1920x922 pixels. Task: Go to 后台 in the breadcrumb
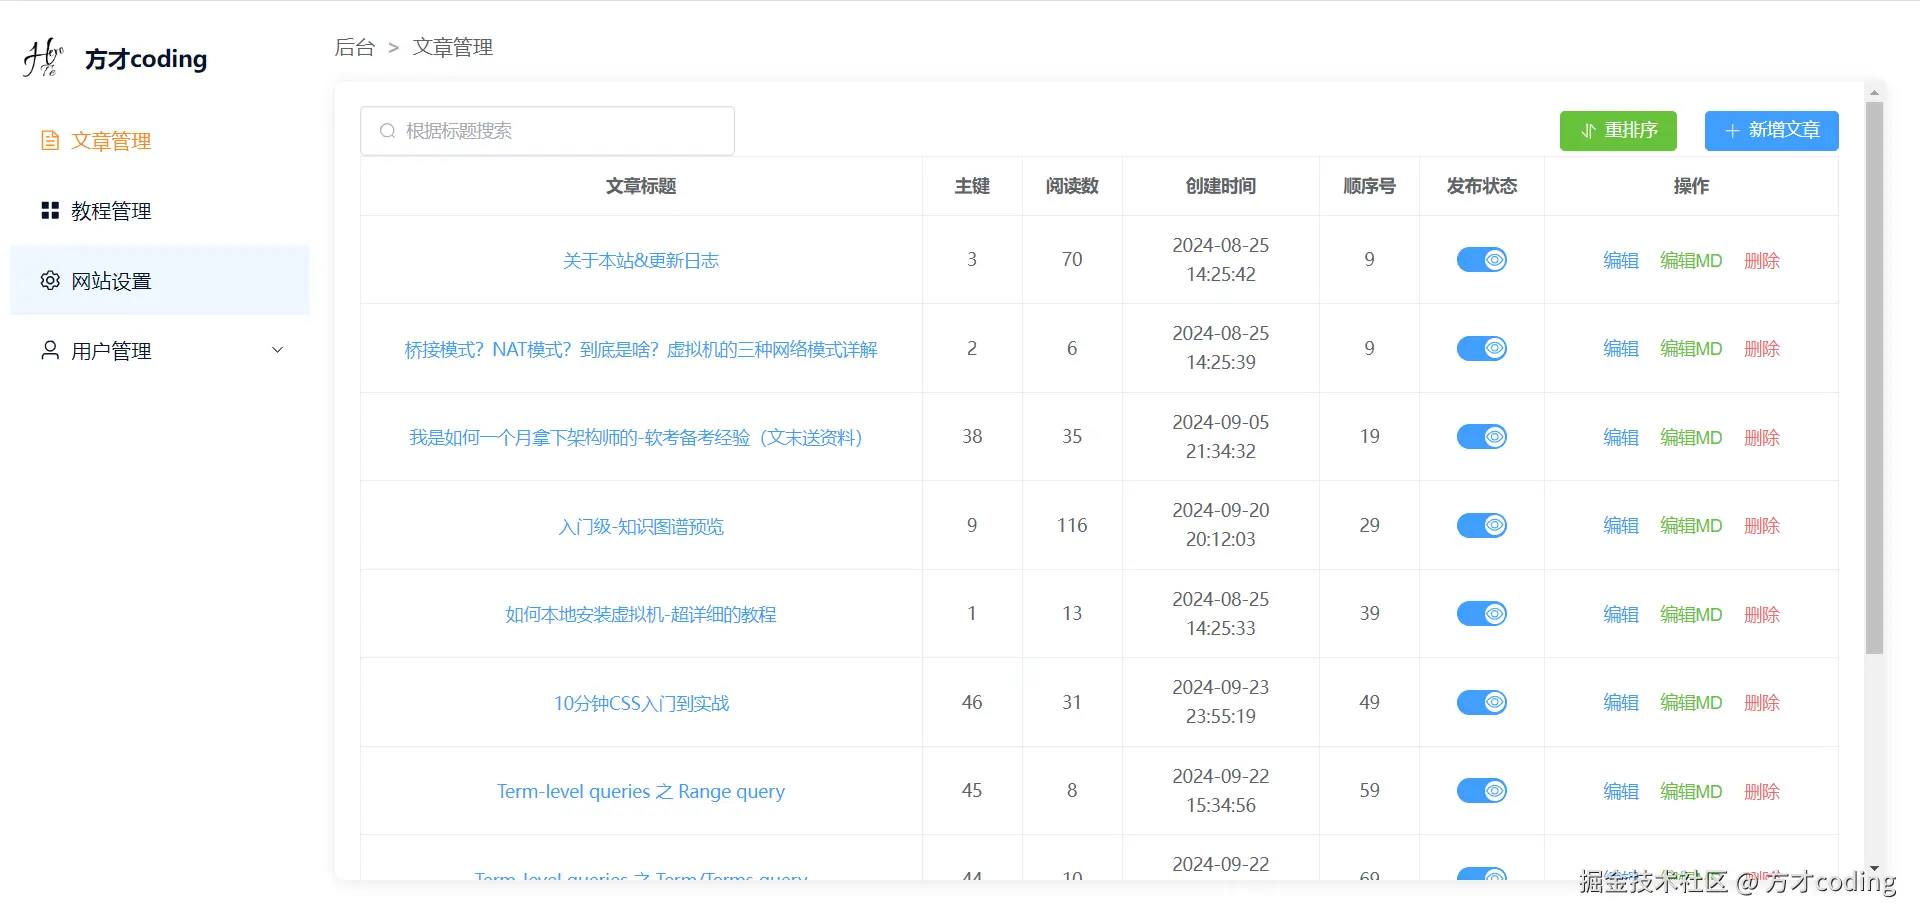tap(354, 47)
